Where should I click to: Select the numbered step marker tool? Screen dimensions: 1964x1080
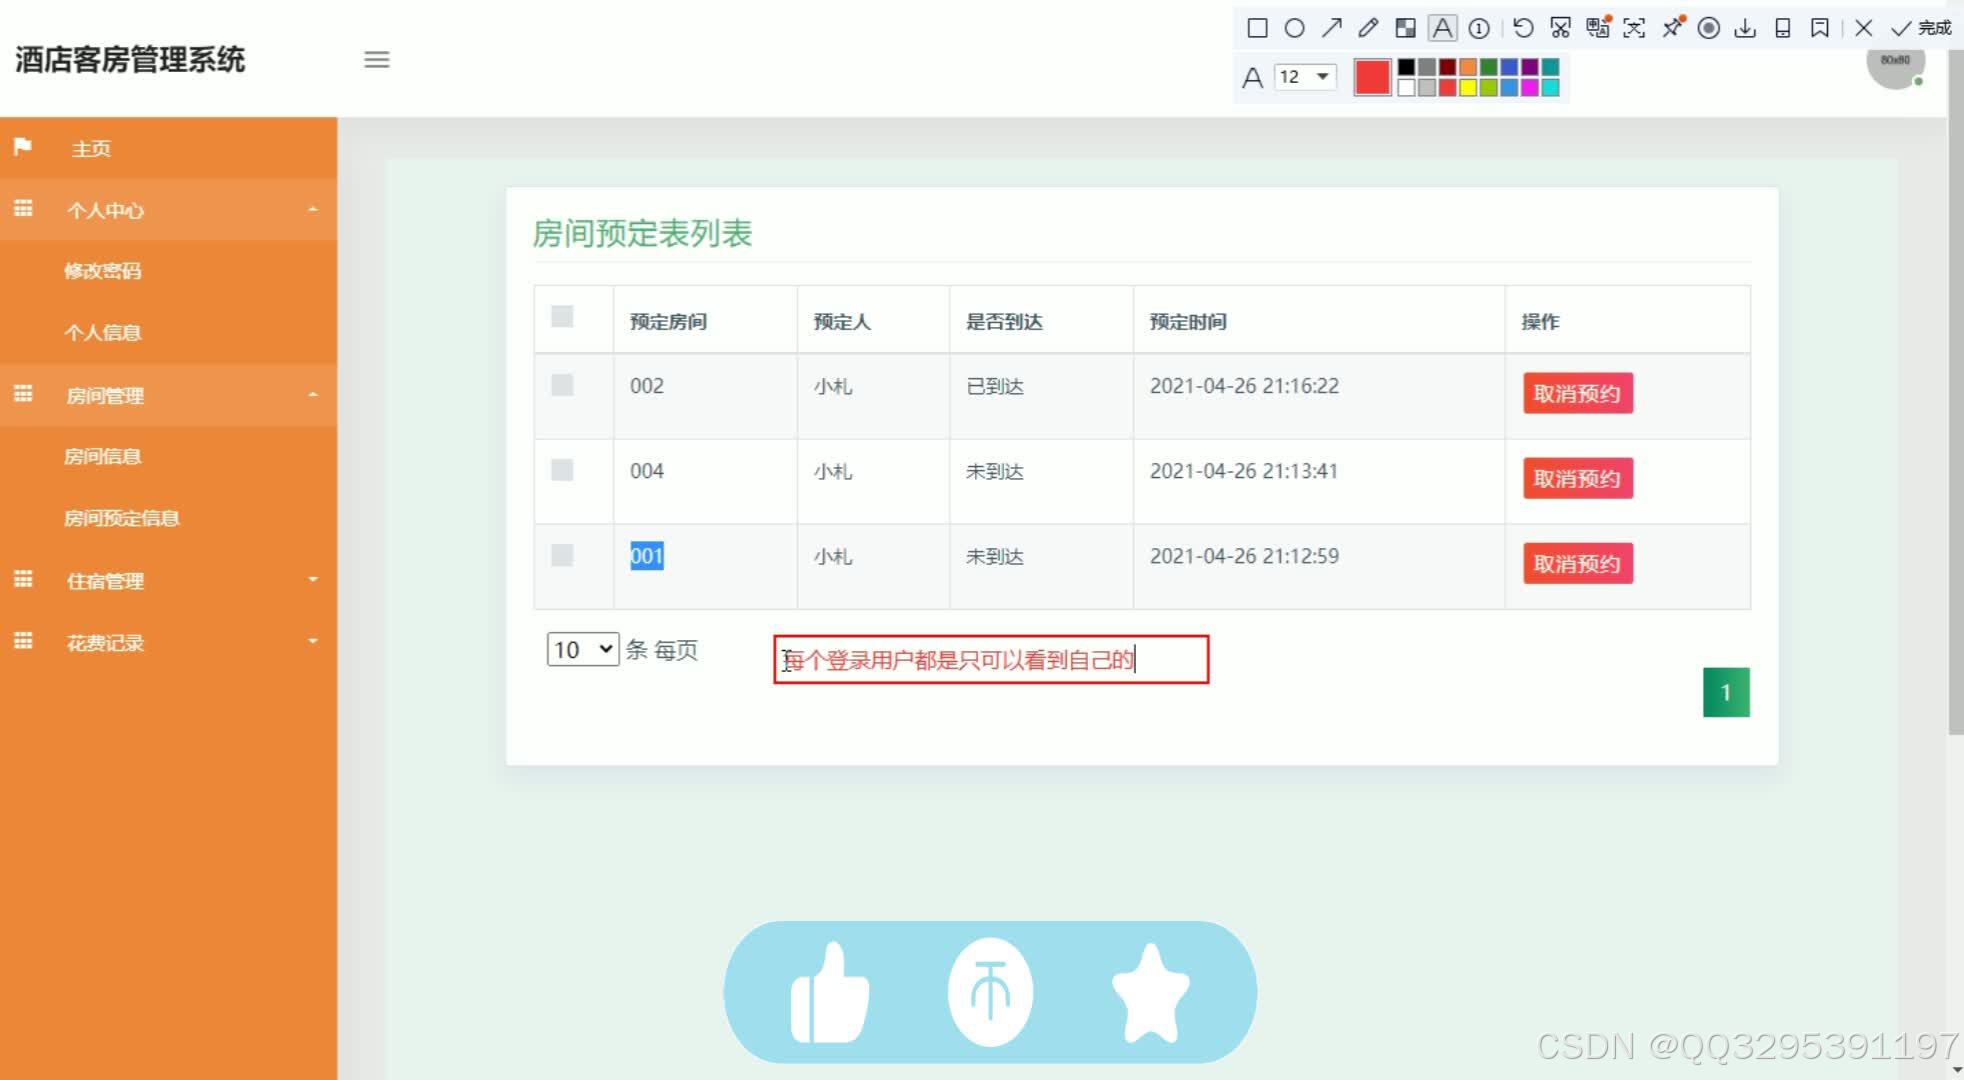[x=1479, y=28]
